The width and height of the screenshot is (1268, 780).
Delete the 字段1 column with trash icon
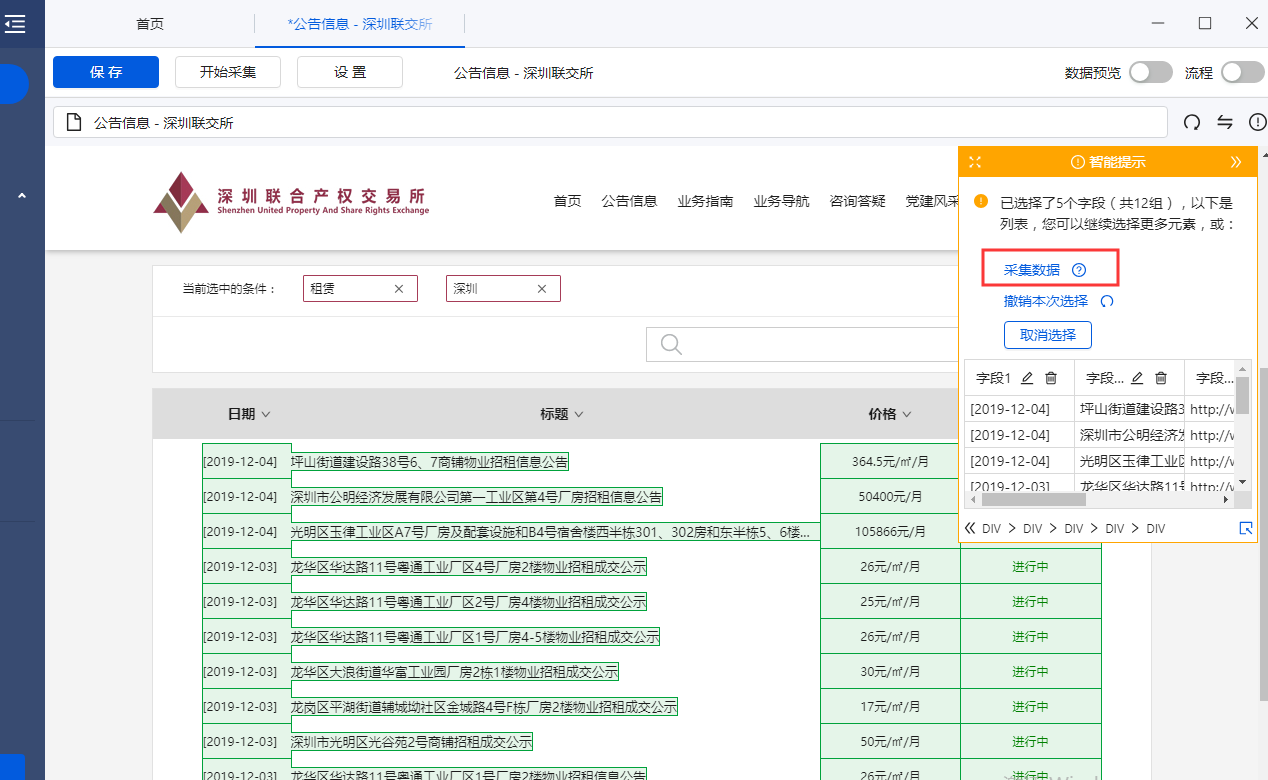[x=1051, y=378]
